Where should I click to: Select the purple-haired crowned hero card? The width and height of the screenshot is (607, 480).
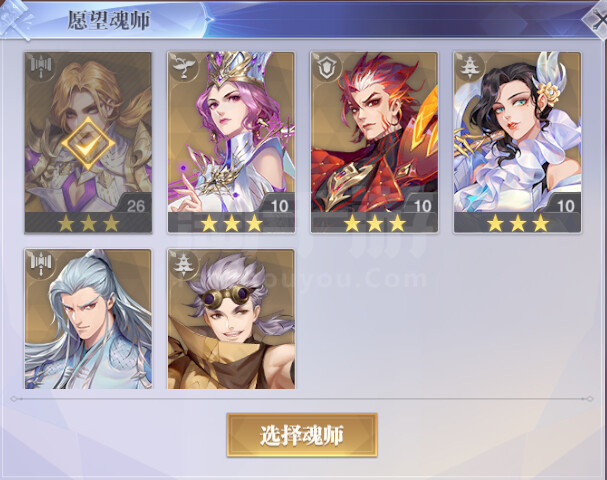coord(231,142)
